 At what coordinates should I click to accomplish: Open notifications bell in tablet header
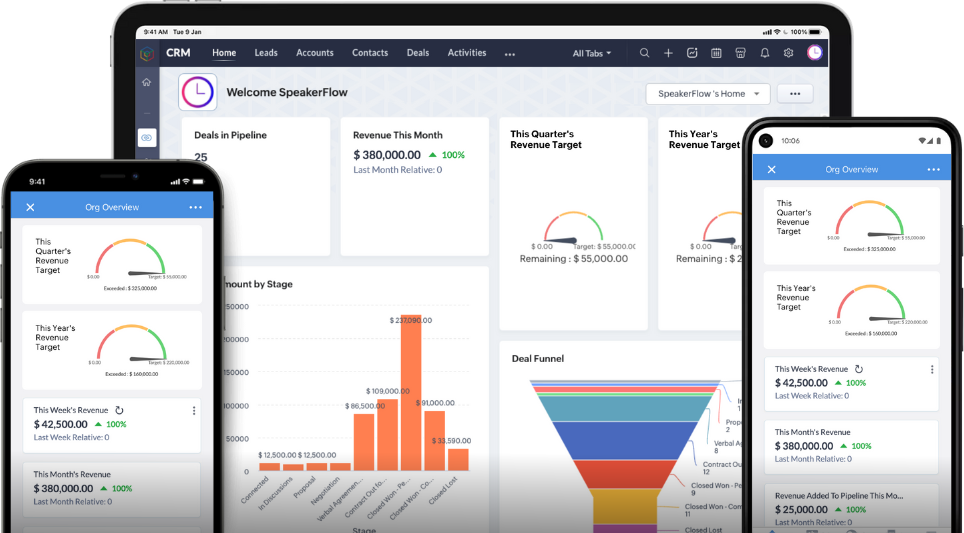[765, 53]
